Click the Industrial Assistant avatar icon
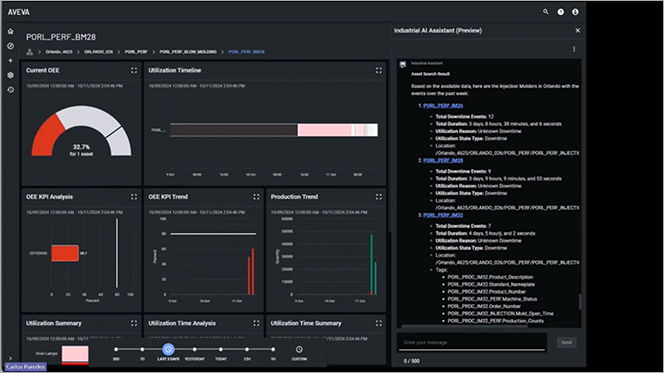664x373 pixels. point(403,64)
